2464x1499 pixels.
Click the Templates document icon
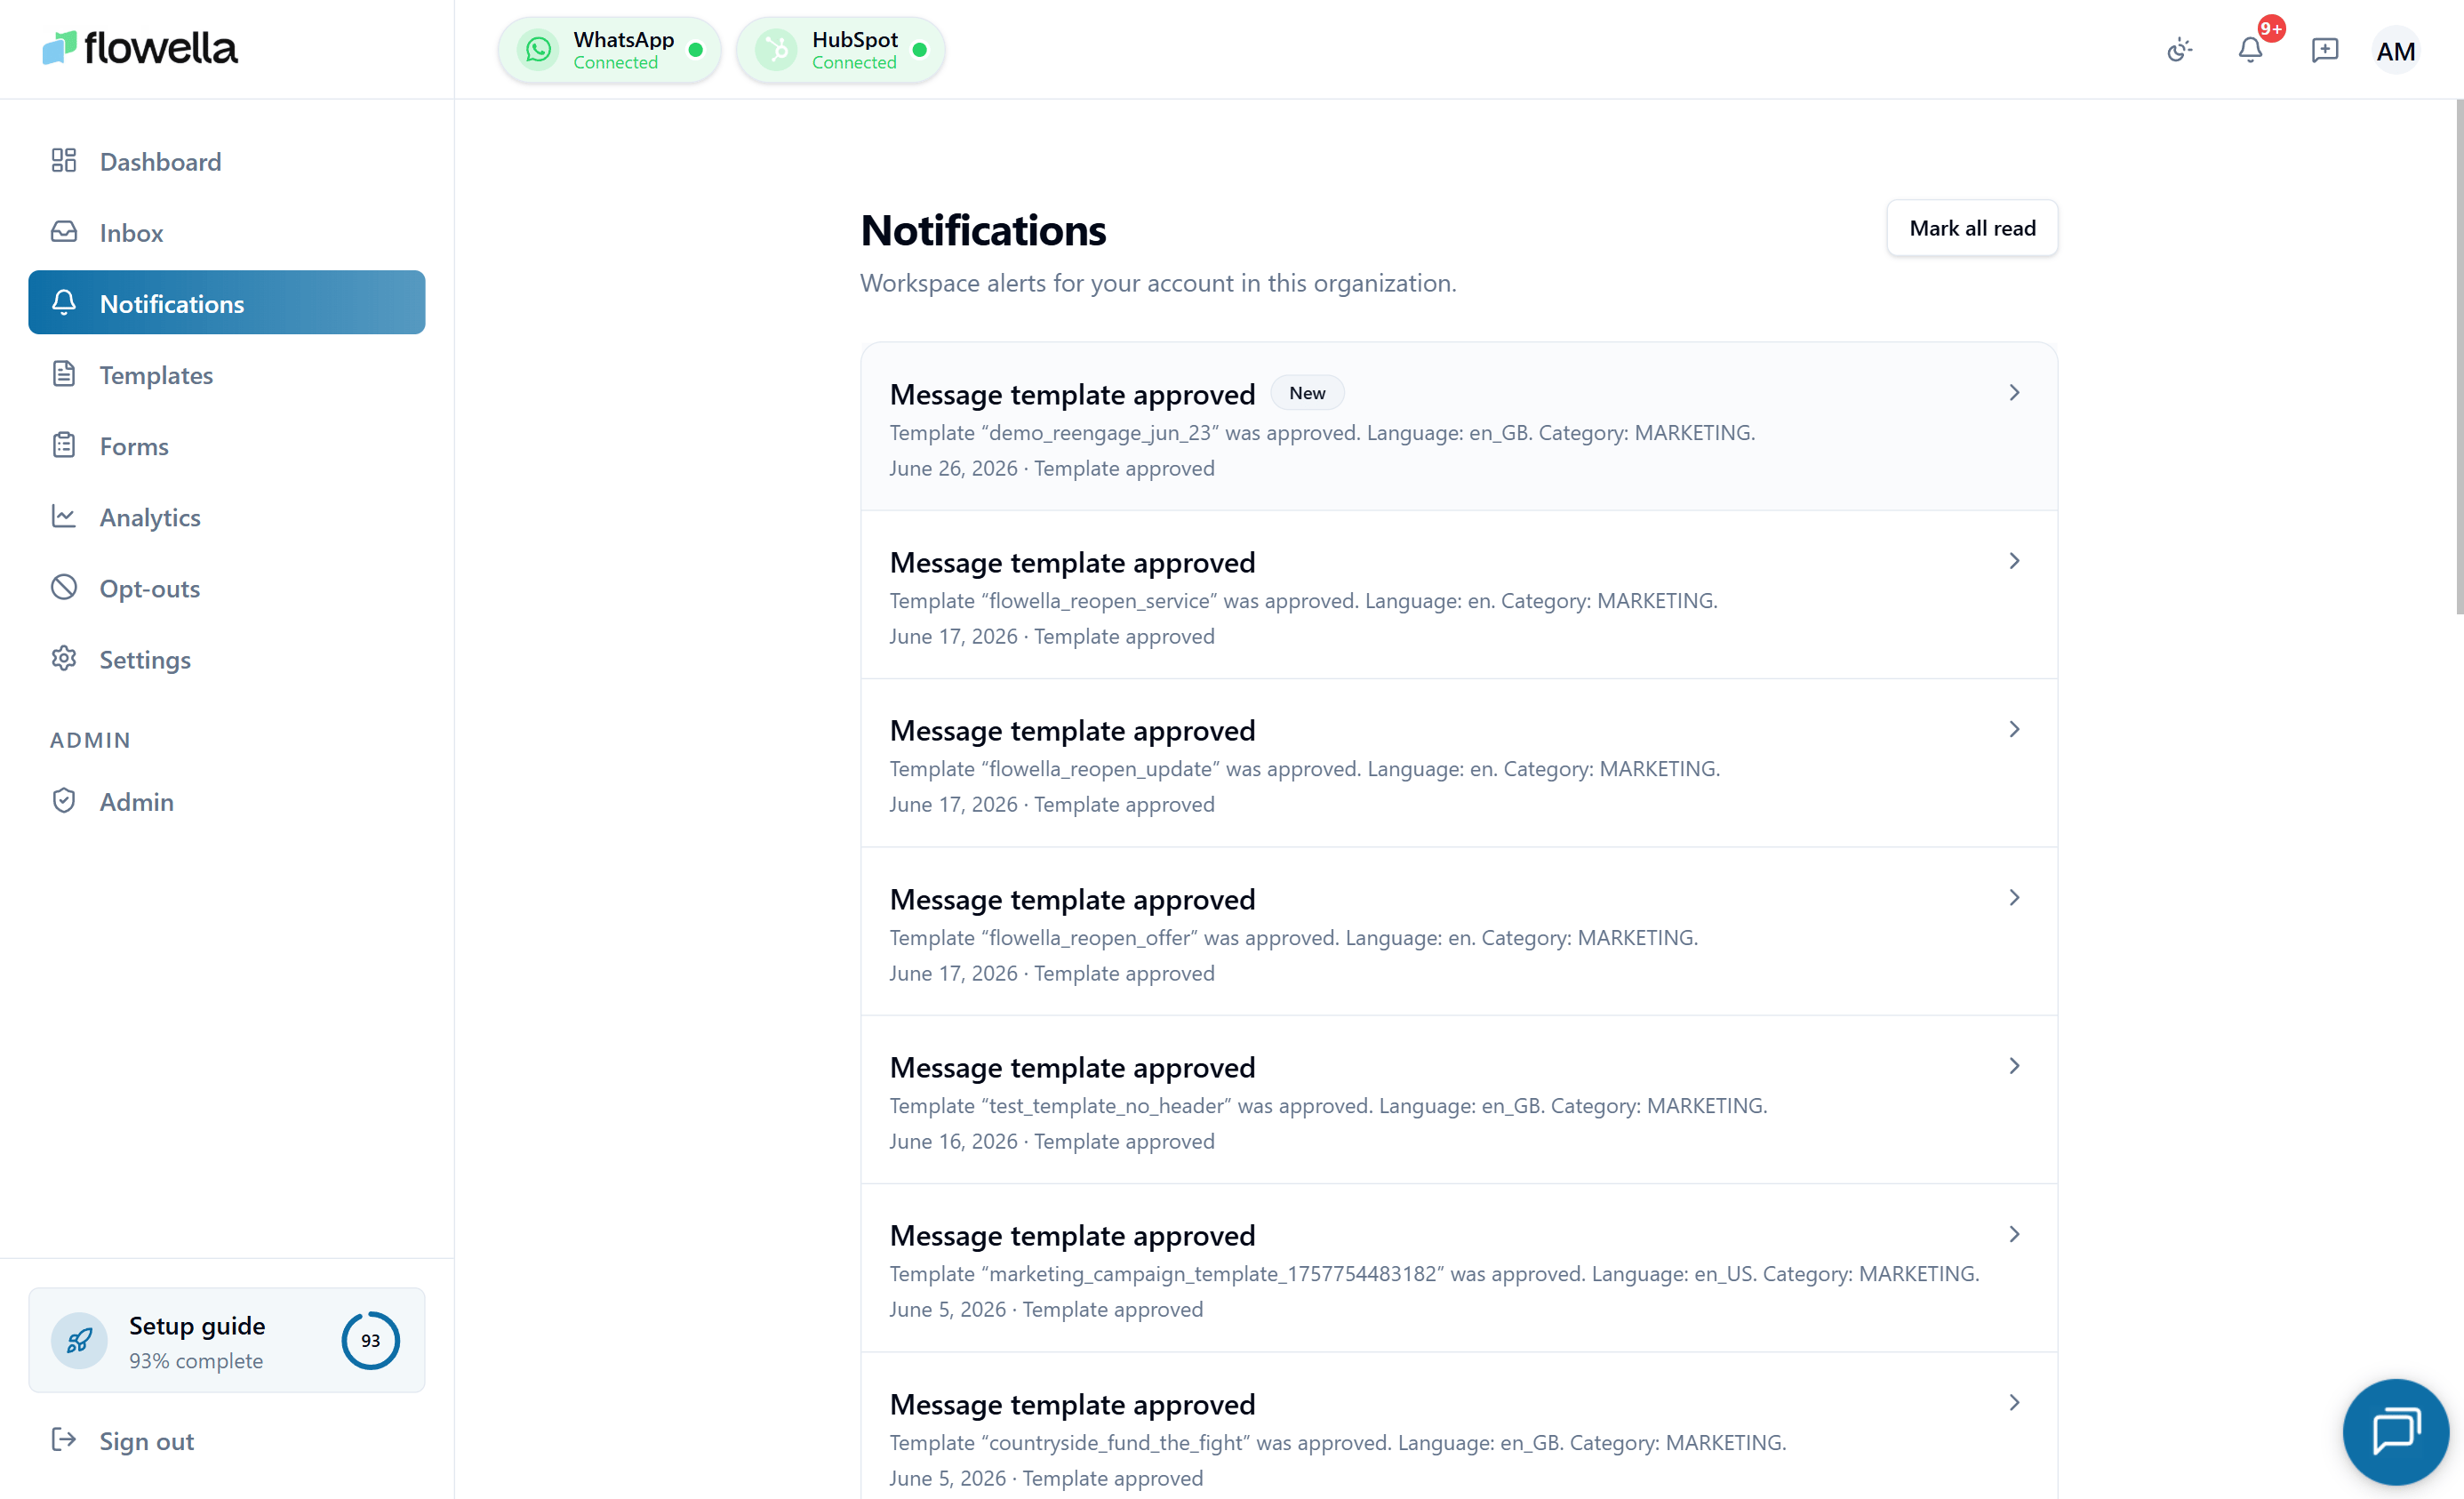(64, 374)
